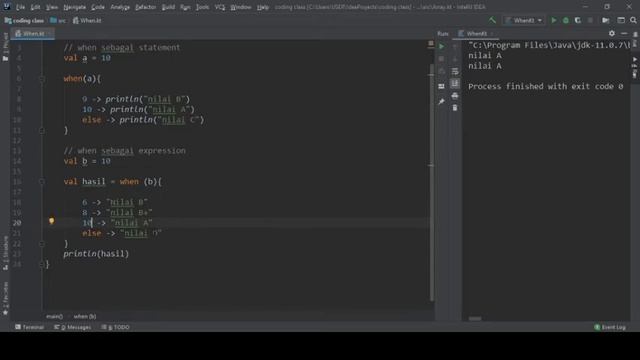This screenshot has height=360, width=640.
Task: Start debugging with the green bug icon
Action: click(566, 20)
